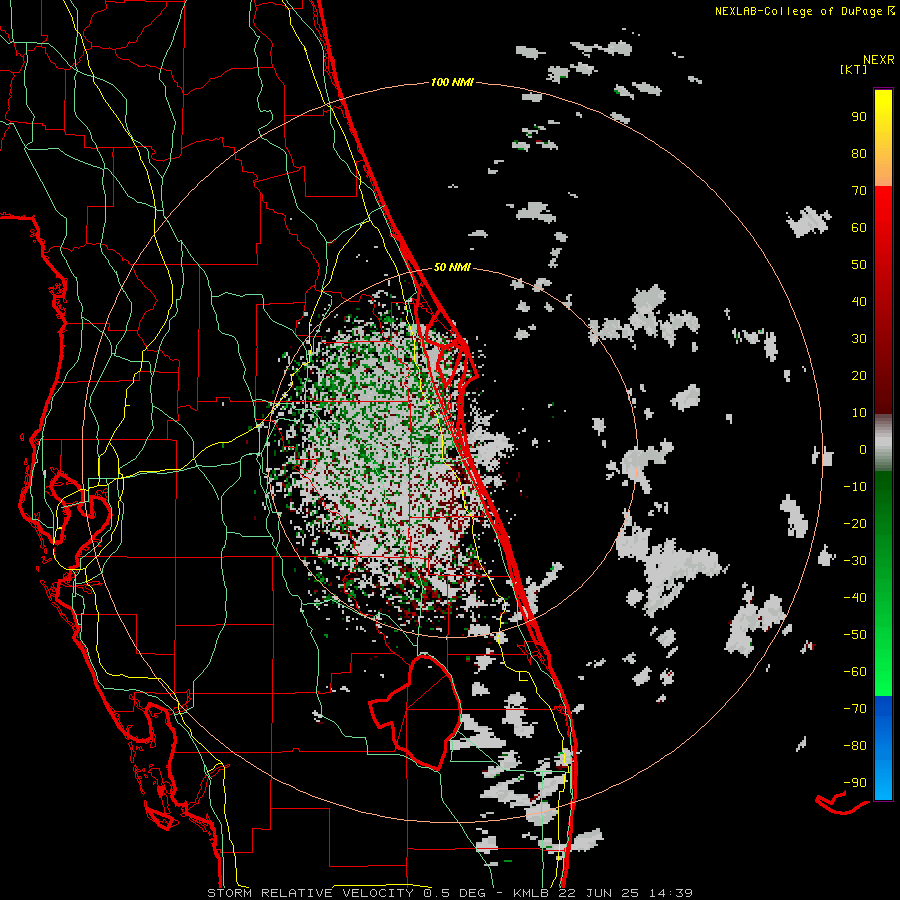The image size is (900, 900).
Task: Click the positive 90 scale value
Action: pyautogui.click(x=859, y=117)
